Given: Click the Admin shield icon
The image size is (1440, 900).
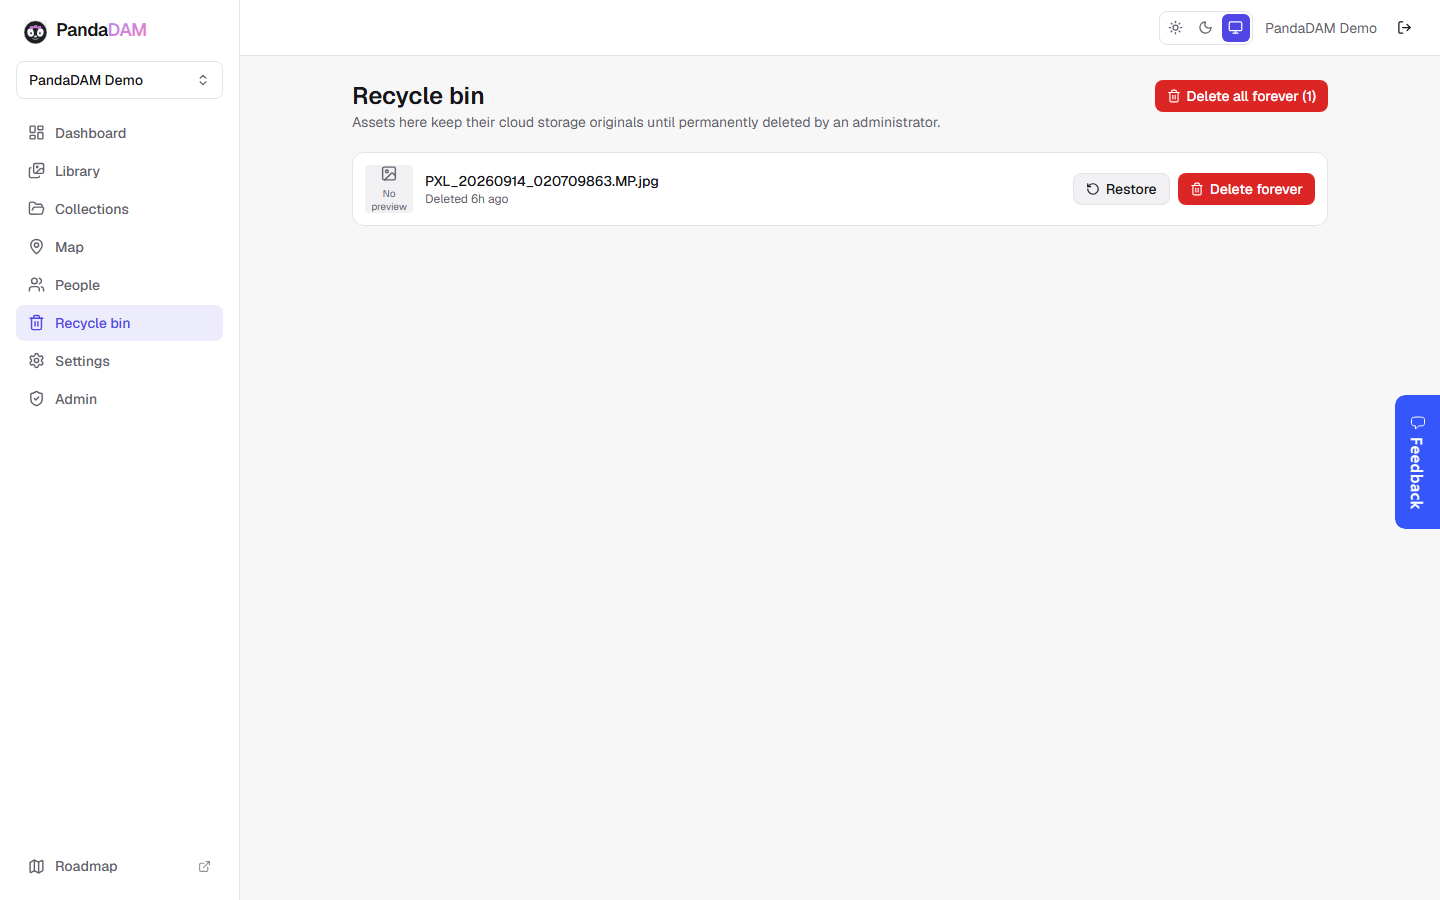Looking at the screenshot, I should [x=37, y=399].
